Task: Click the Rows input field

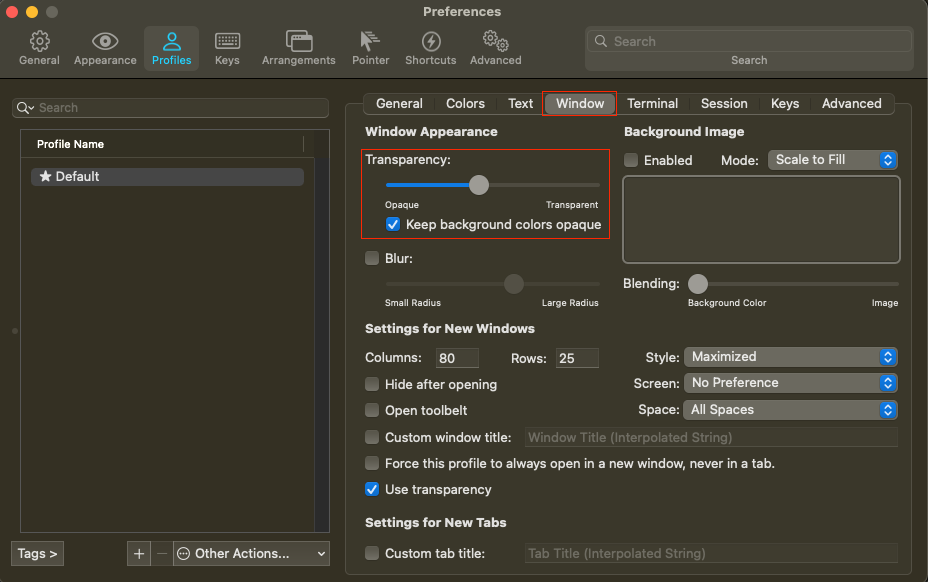Action: pos(577,358)
